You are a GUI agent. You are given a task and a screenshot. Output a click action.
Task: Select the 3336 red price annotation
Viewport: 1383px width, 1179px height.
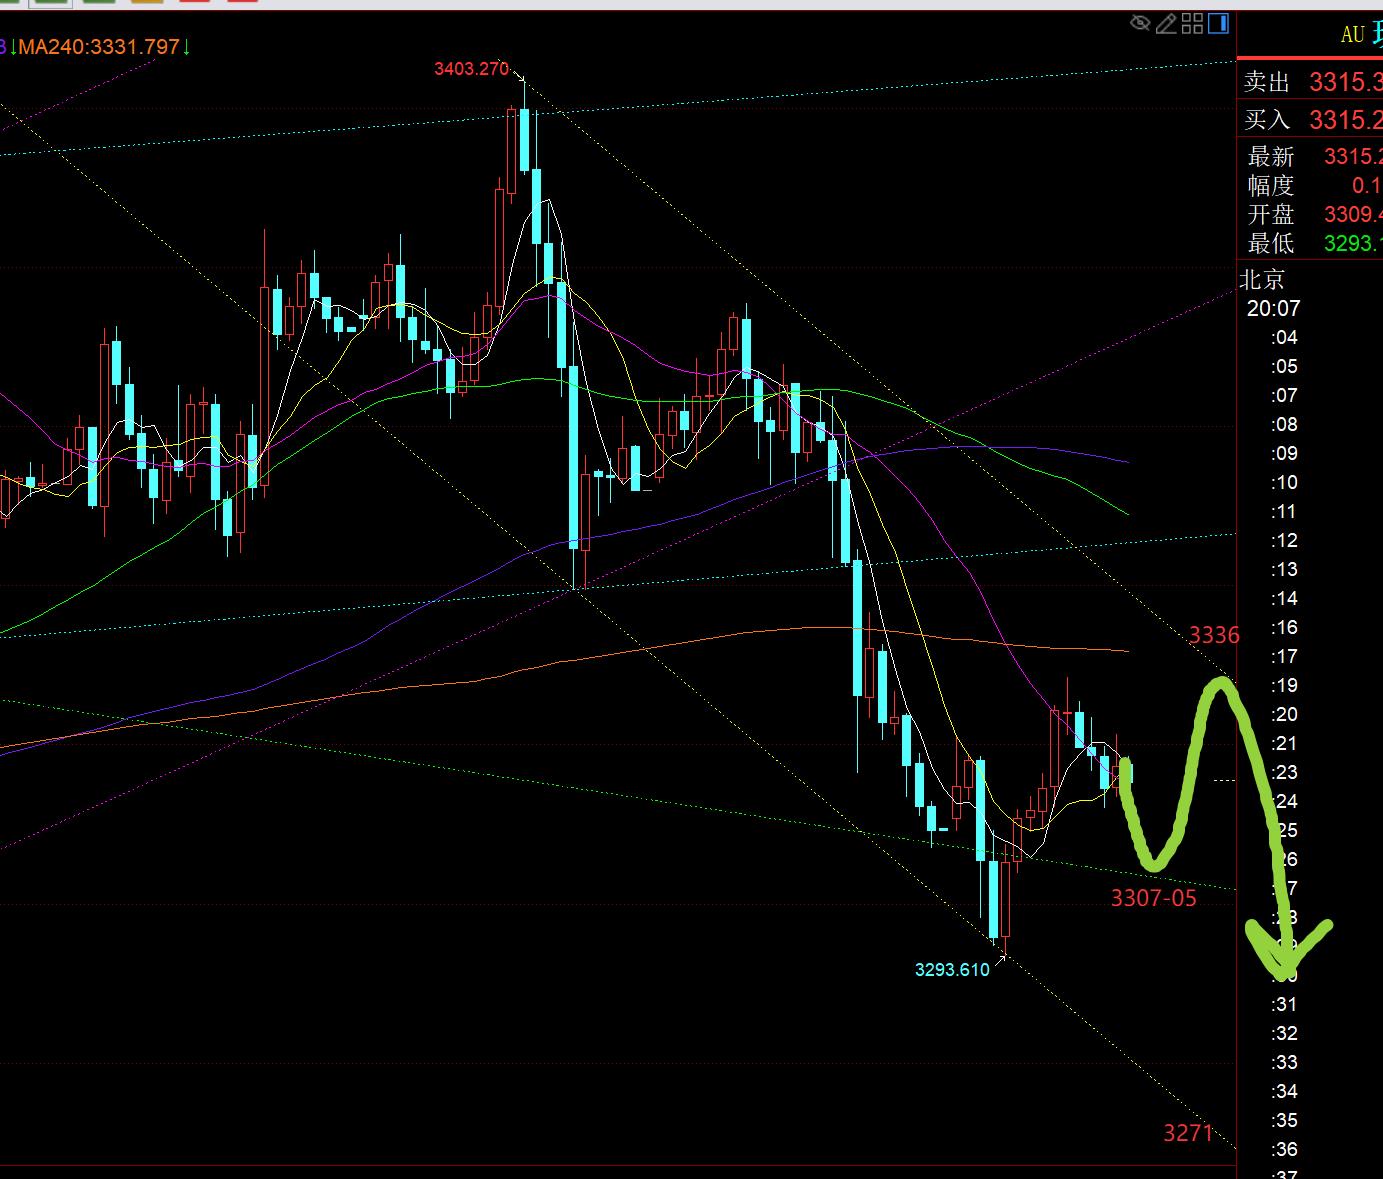tap(1213, 635)
